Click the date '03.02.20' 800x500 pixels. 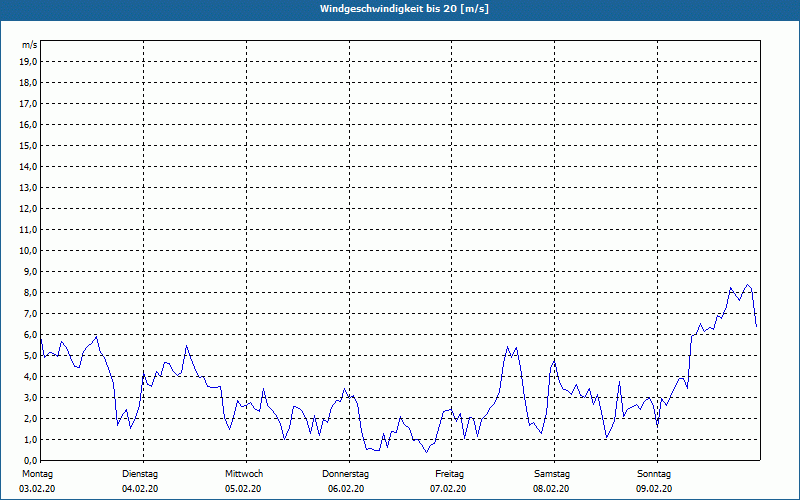tap(37, 489)
